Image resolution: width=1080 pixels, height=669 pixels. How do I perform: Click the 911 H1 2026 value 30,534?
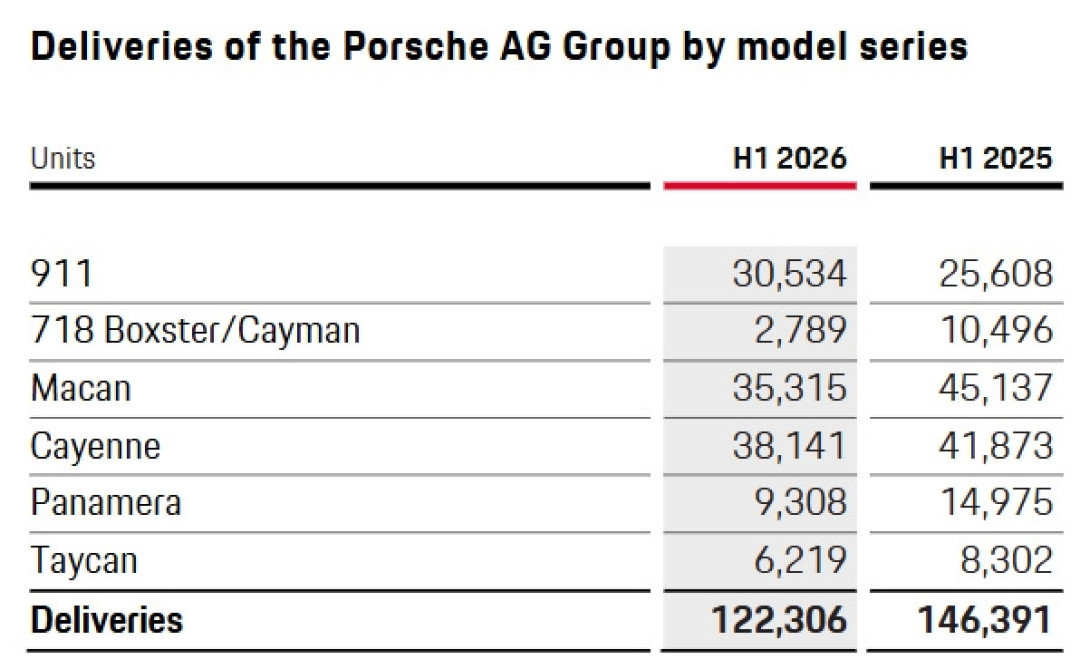click(789, 274)
